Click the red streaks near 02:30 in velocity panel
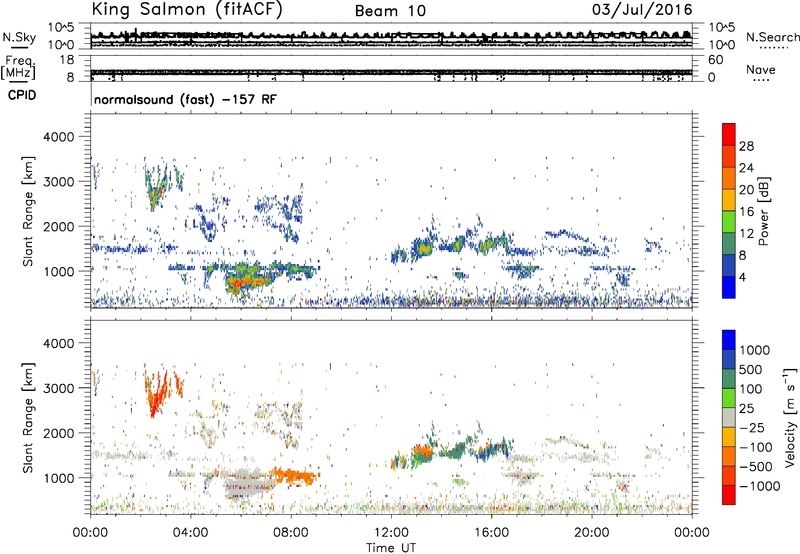Image resolution: width=800 pixels, height=554 pixels. coord(156,395)
